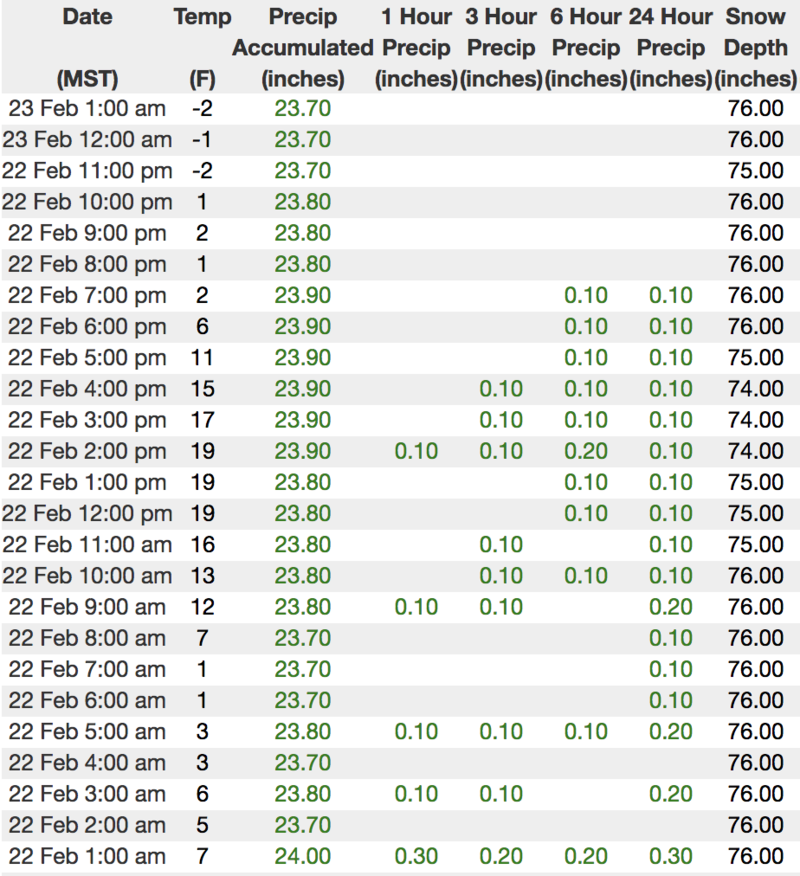Select the 22 Feb 2:00 pm date cell
Viewport: 800px width, 876px height.
(87, 451)
